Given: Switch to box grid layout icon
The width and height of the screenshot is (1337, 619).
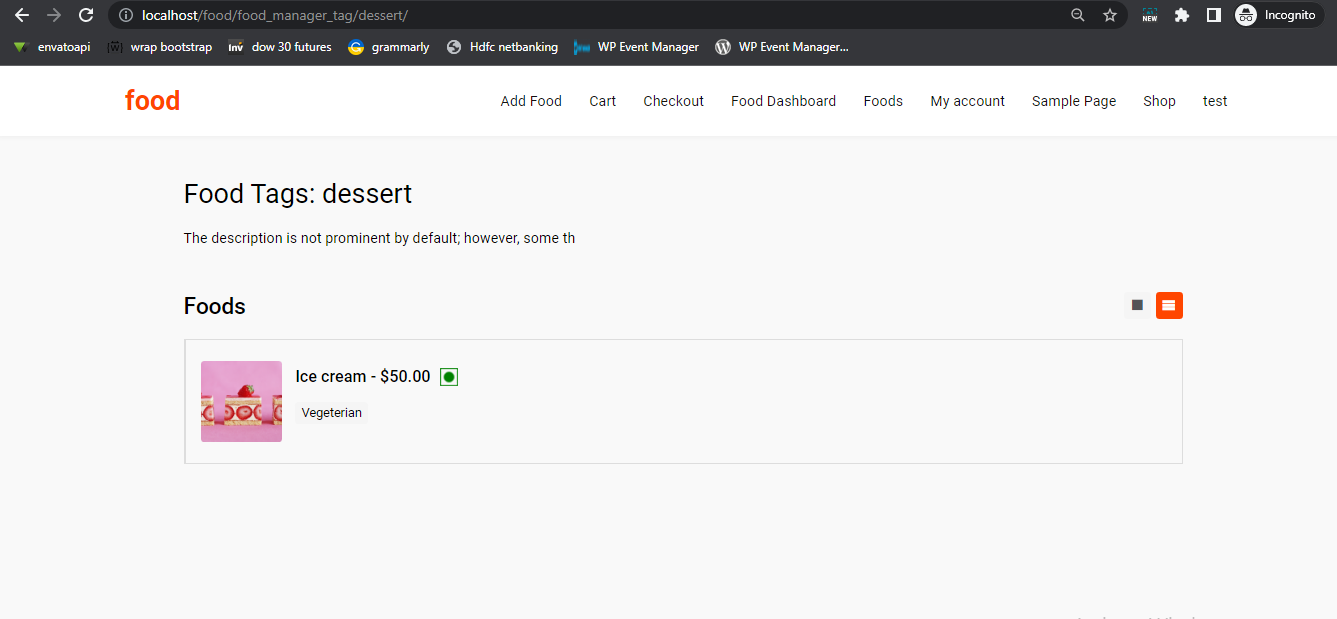Looking at the screenshot, I should point(1137,305).
